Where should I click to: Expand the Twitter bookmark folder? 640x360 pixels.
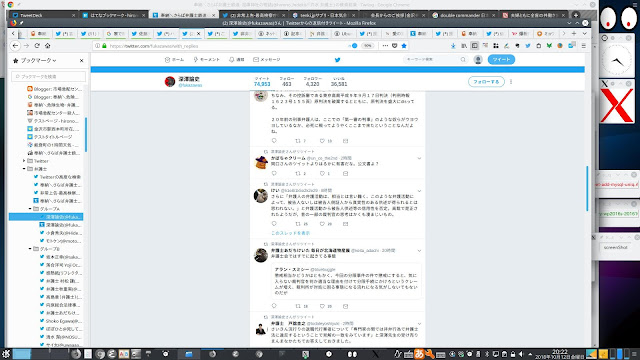(24, 161)
